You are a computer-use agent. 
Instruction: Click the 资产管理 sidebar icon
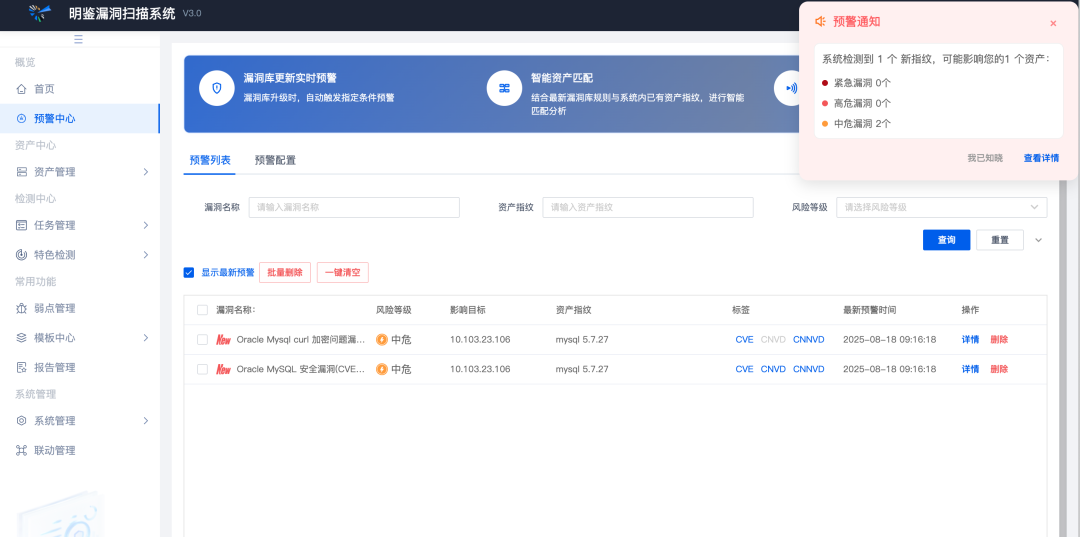tap(22, 172)
